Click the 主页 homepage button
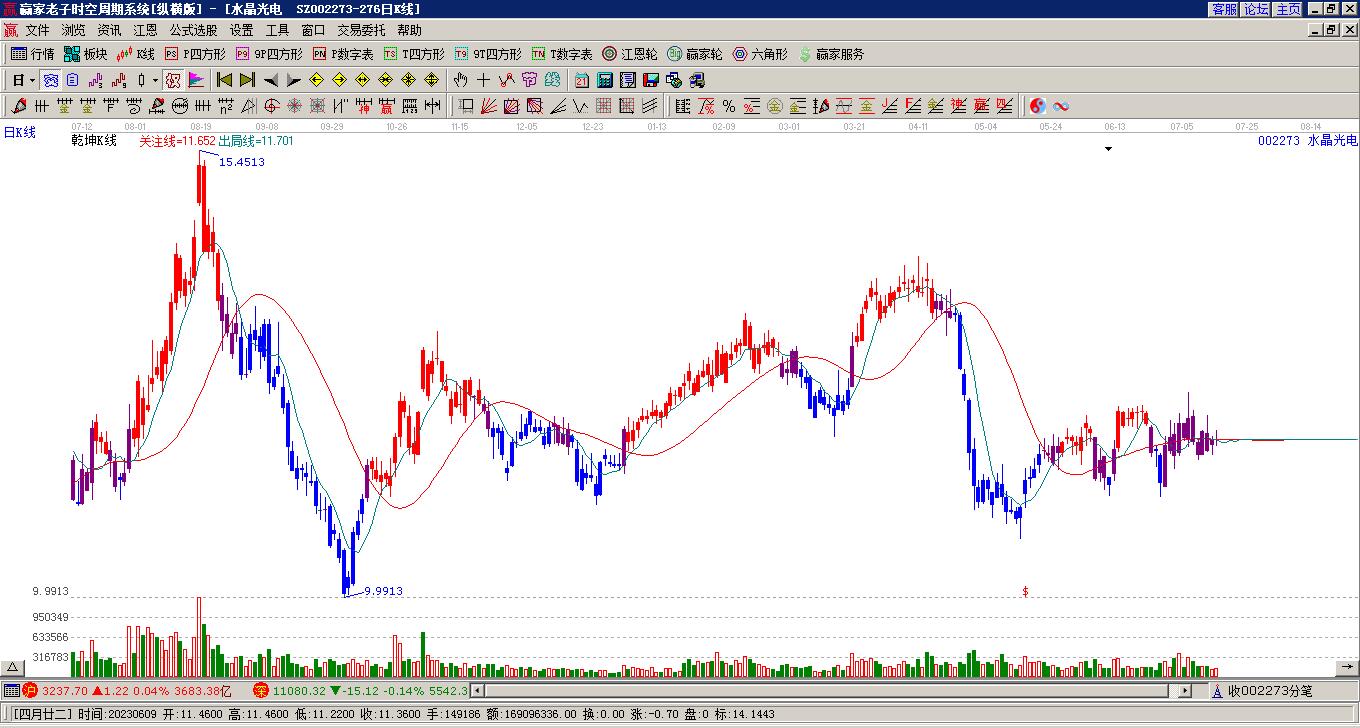1360x728 pixels. tap(1288, 9)
